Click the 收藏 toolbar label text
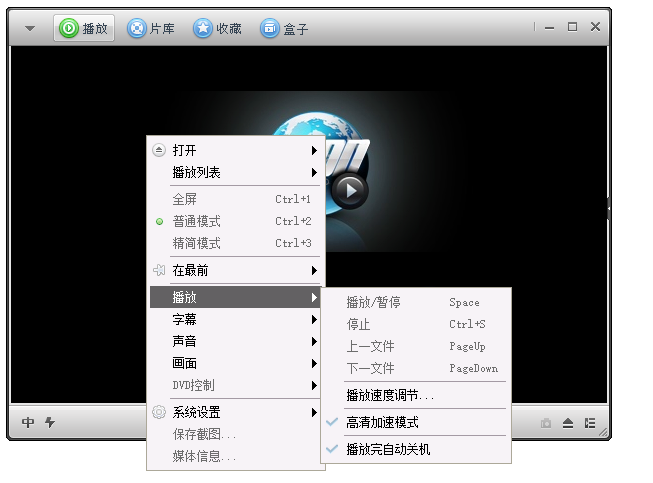This screenshot has height=483, width=653. click(x=229, y=29)
